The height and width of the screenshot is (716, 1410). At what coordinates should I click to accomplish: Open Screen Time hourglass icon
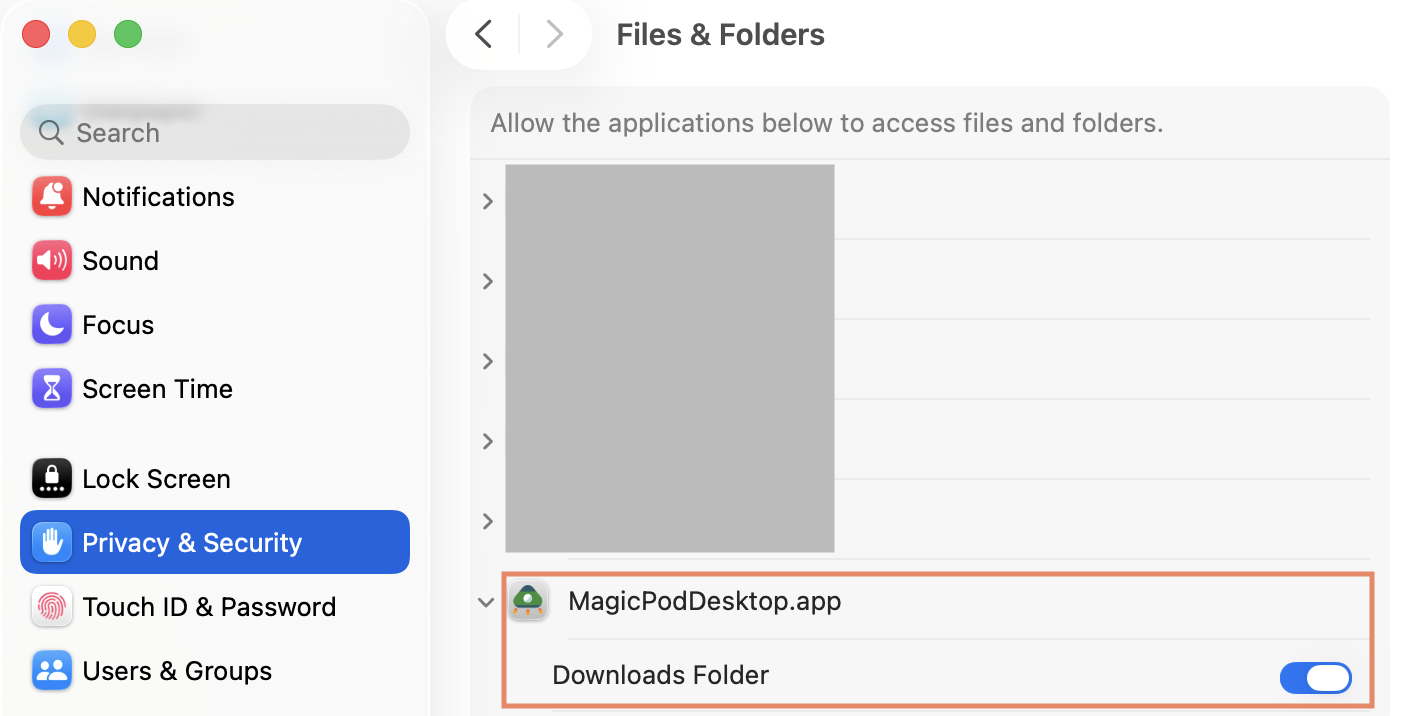pos(52,389)
